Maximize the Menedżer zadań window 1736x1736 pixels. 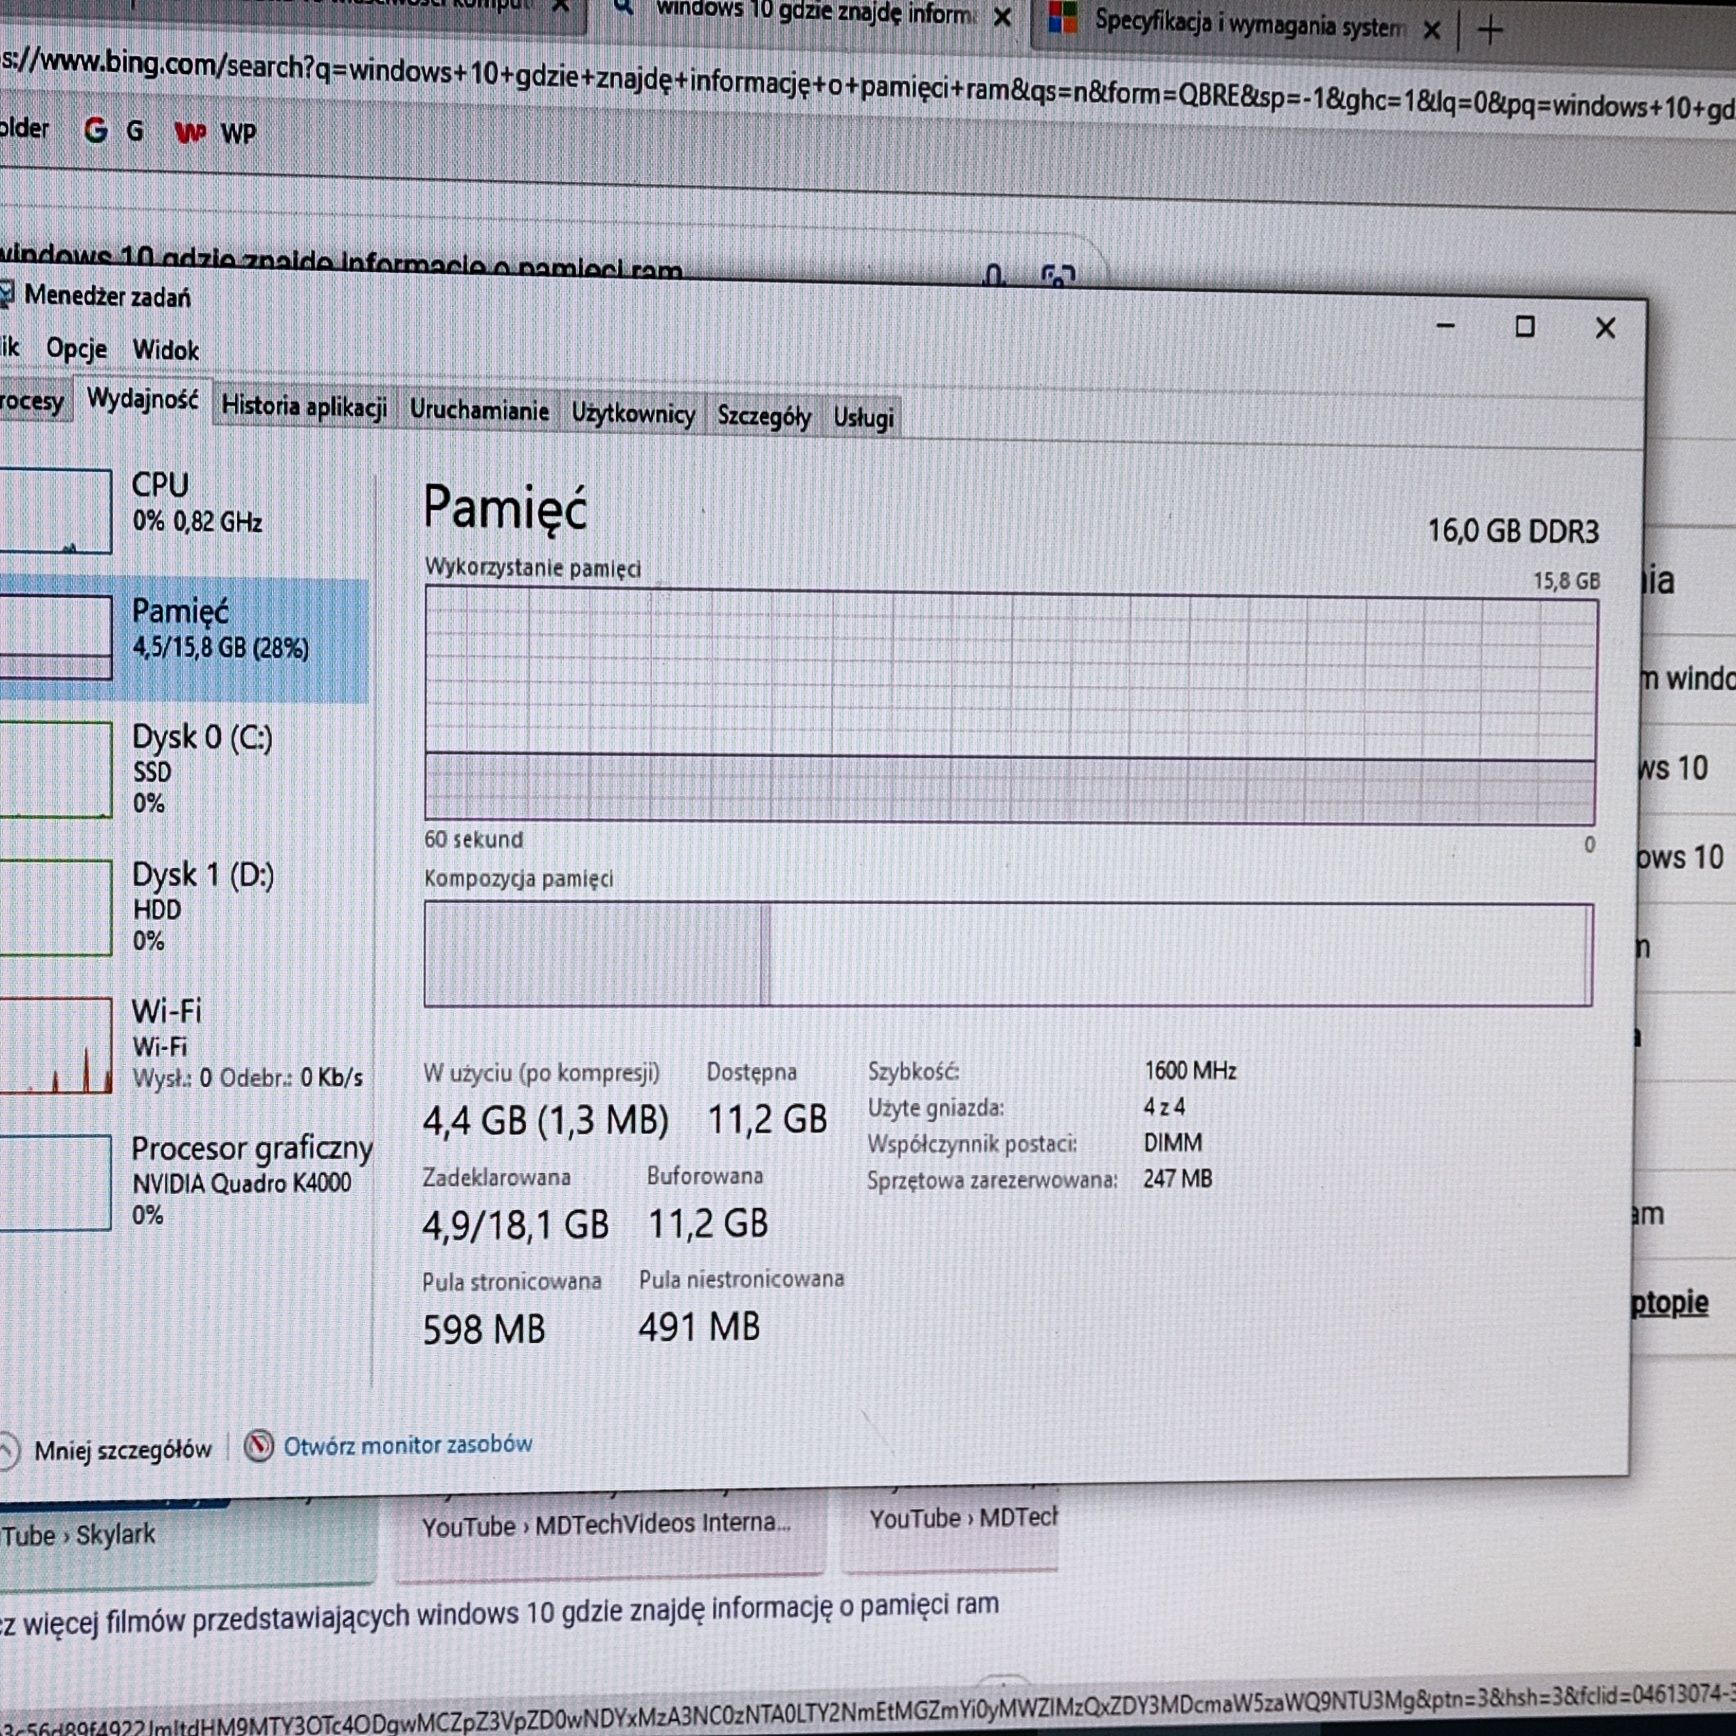pos(1525,326)
